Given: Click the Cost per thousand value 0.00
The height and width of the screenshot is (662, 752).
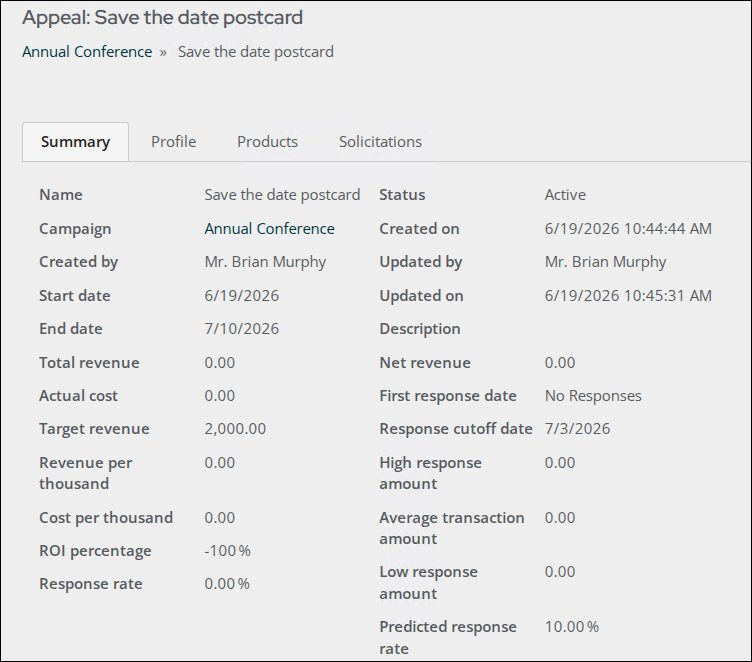Looking at the screenshot, I should tap(220, 518).
